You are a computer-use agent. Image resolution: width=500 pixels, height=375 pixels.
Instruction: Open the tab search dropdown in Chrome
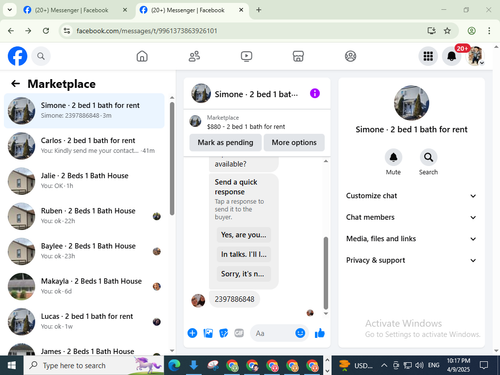[10, 10]
